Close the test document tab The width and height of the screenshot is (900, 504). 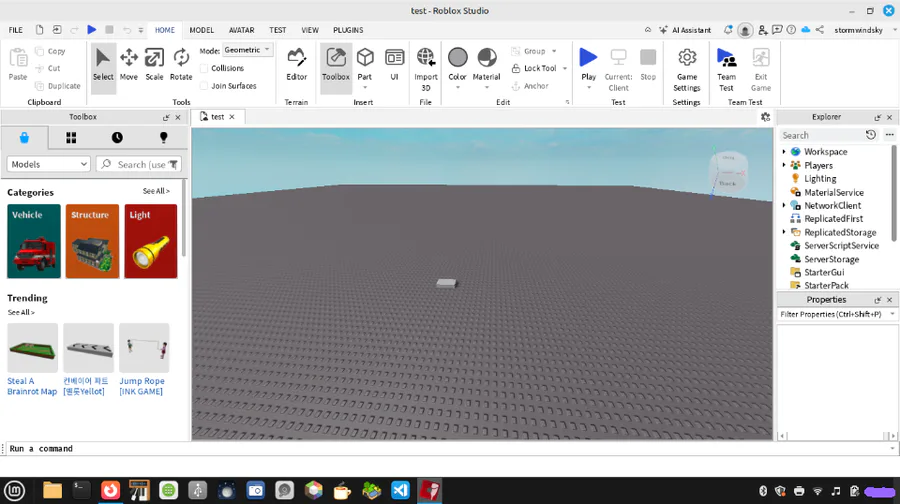[x=232, y=117]
